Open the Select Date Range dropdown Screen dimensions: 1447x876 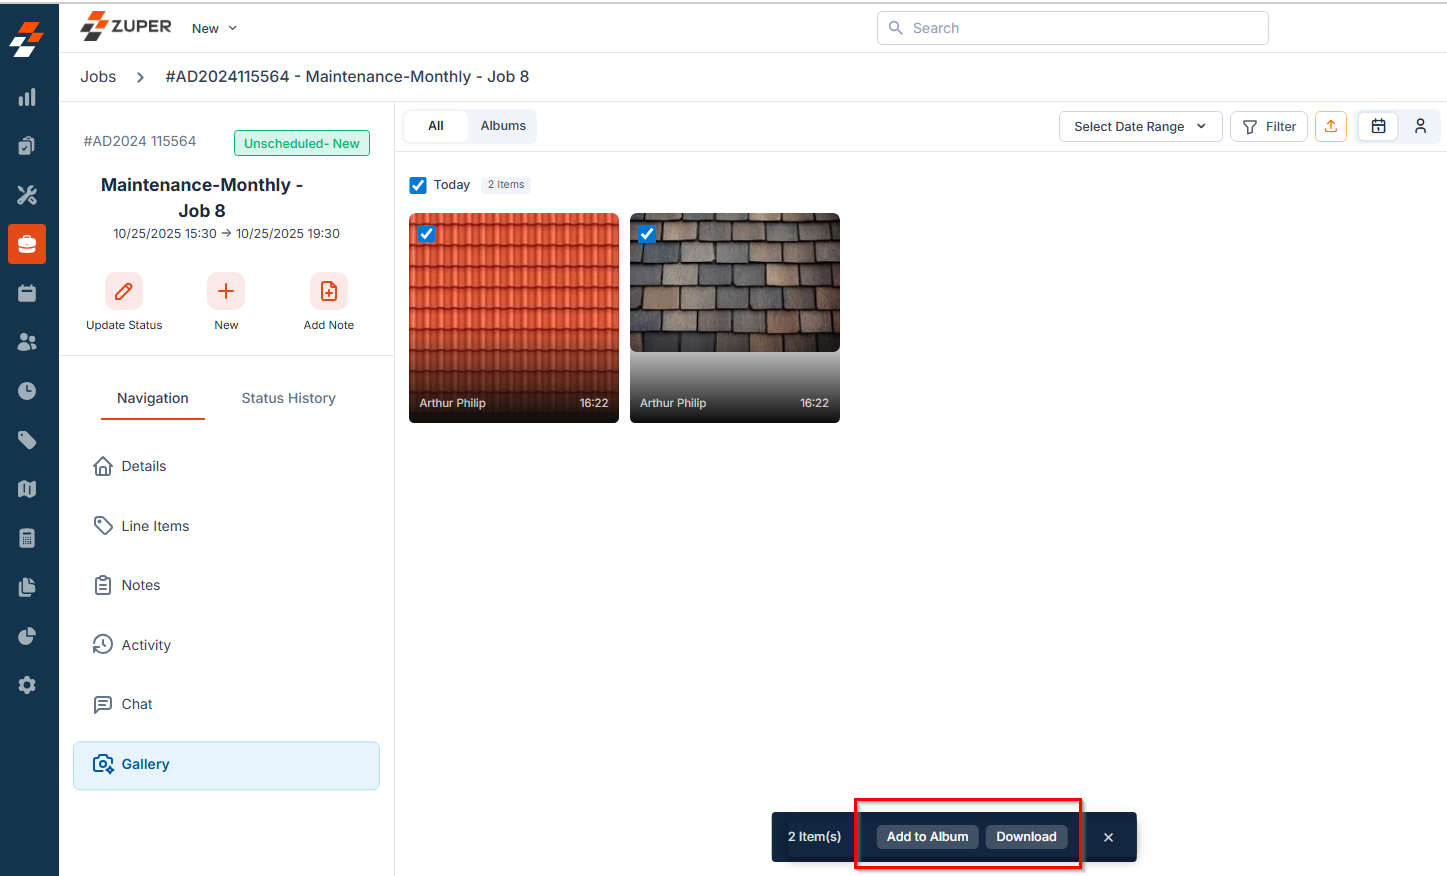(1140, 126)
